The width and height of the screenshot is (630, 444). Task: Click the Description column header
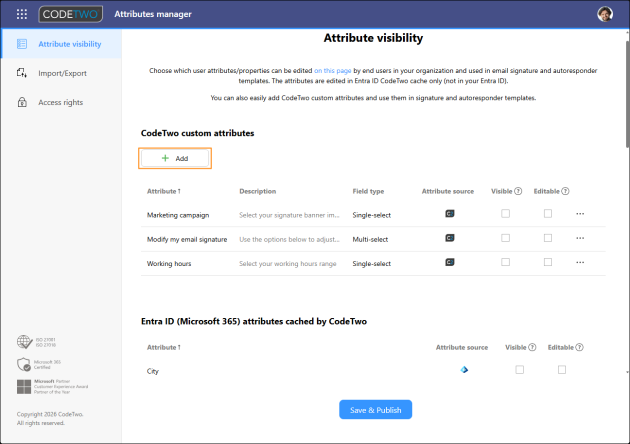click(258, 191)
